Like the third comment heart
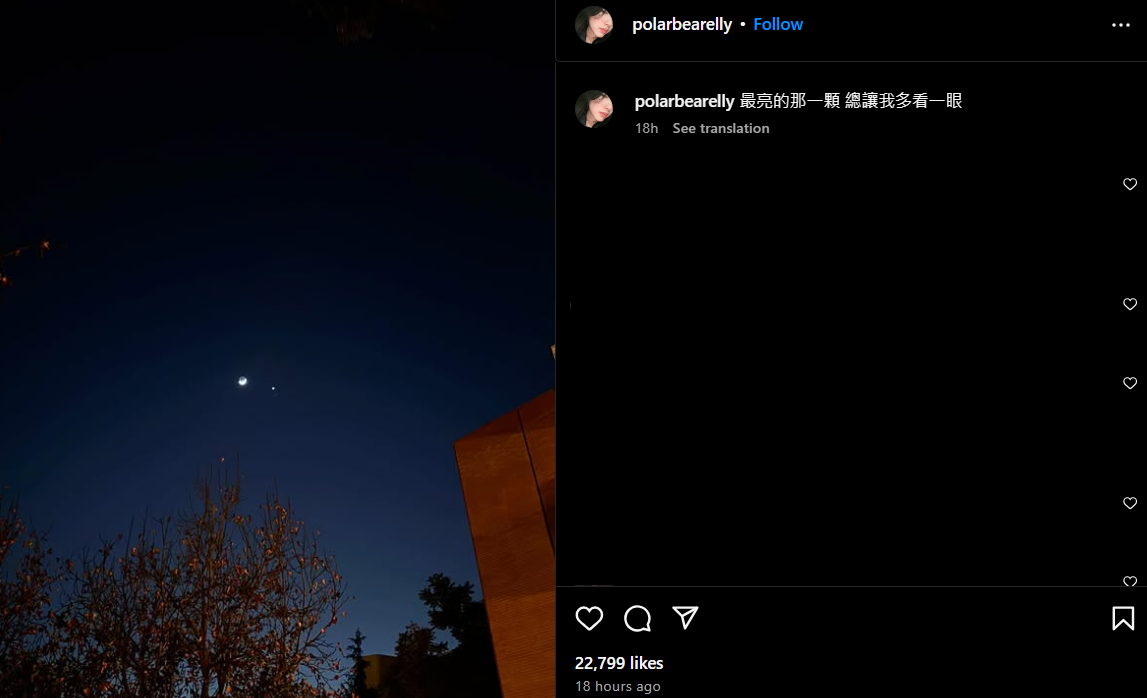The height and width of the screenshot is (698, 1147). coord(1129,383)
